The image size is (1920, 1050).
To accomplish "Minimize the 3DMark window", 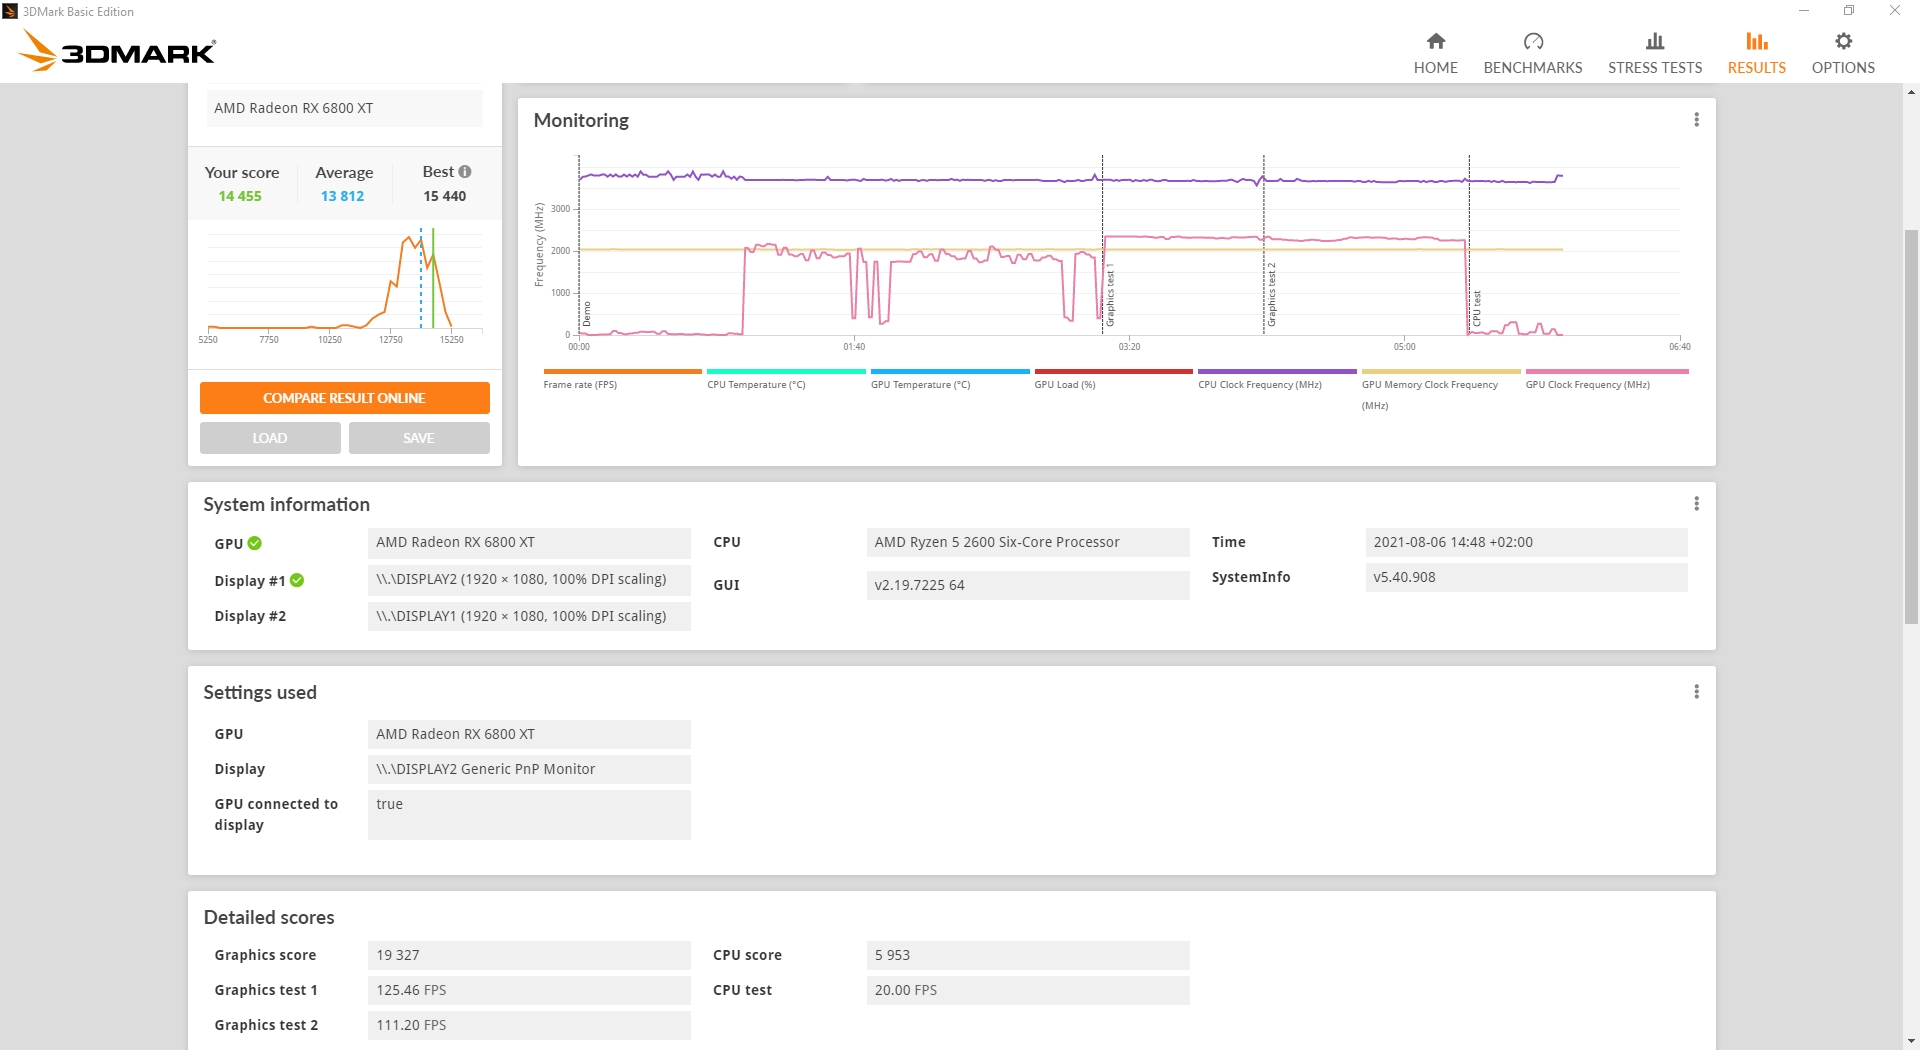I will coord(1804,11).
